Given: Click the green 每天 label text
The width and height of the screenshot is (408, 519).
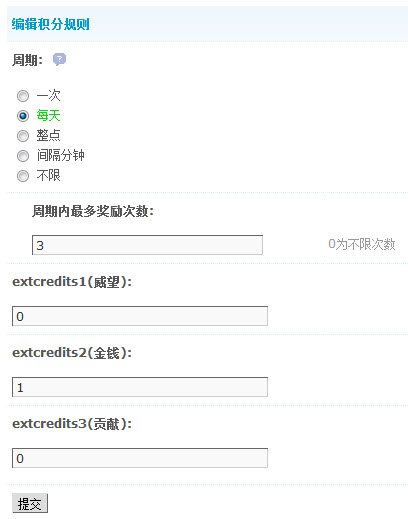Looking at the screenshot, I should (x=48, y=116).
